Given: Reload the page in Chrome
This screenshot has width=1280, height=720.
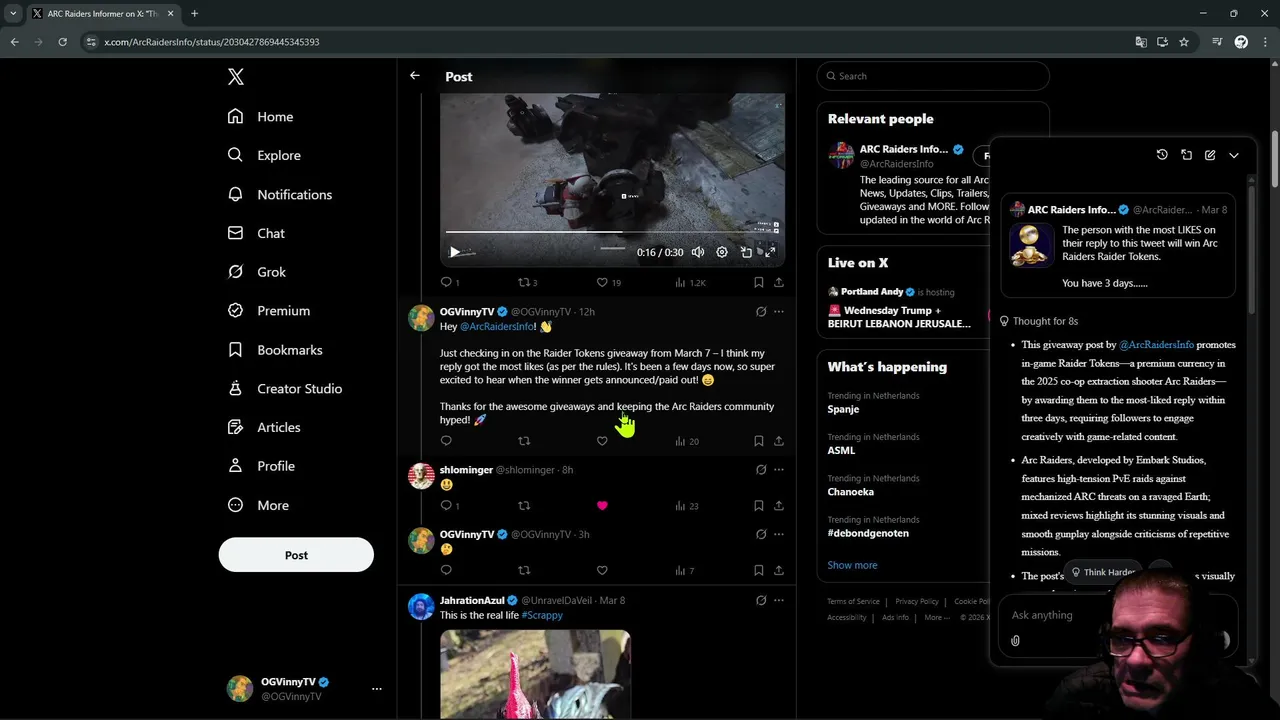Looking at the screenshot, I should pos(62,42).
